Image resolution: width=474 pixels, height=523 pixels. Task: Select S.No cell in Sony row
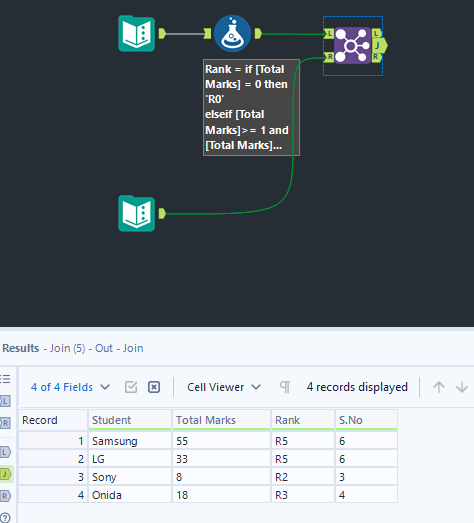[366, 477]
